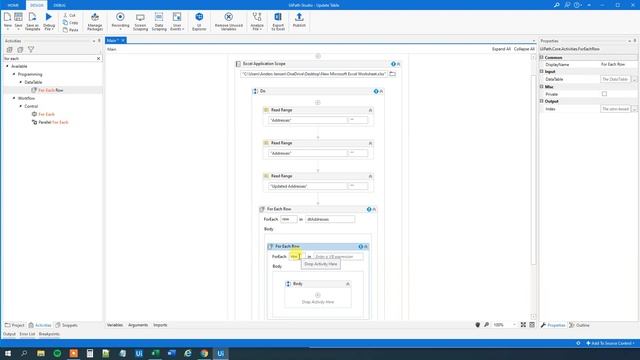Click the Save icon in ribbon
The height and width of the screenshot is (360, 640).
click(x=18, y=20)
